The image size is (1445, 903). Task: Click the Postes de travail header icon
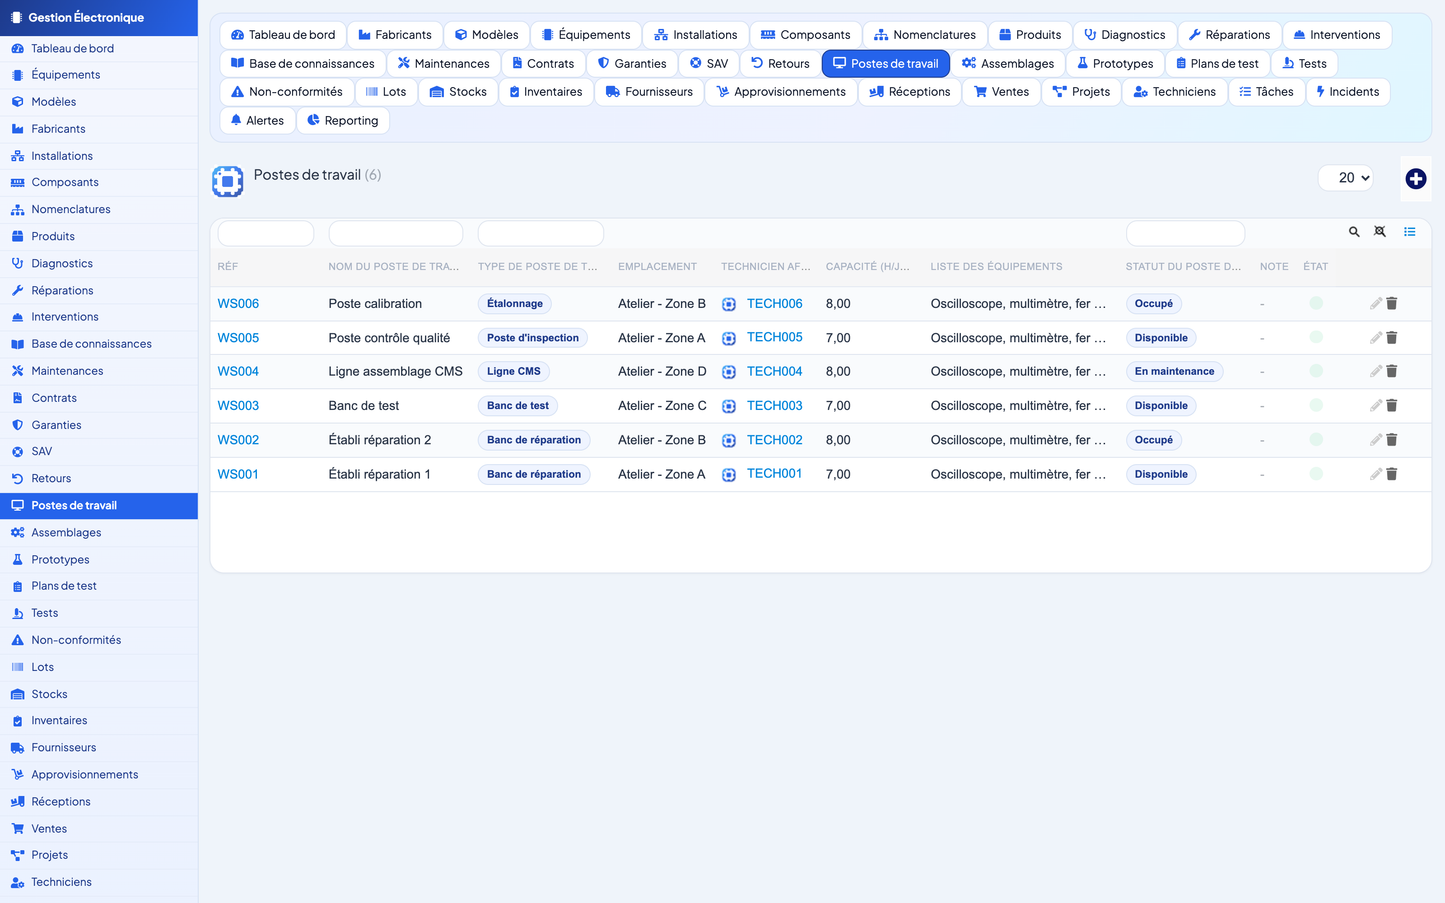click(228, 181)
